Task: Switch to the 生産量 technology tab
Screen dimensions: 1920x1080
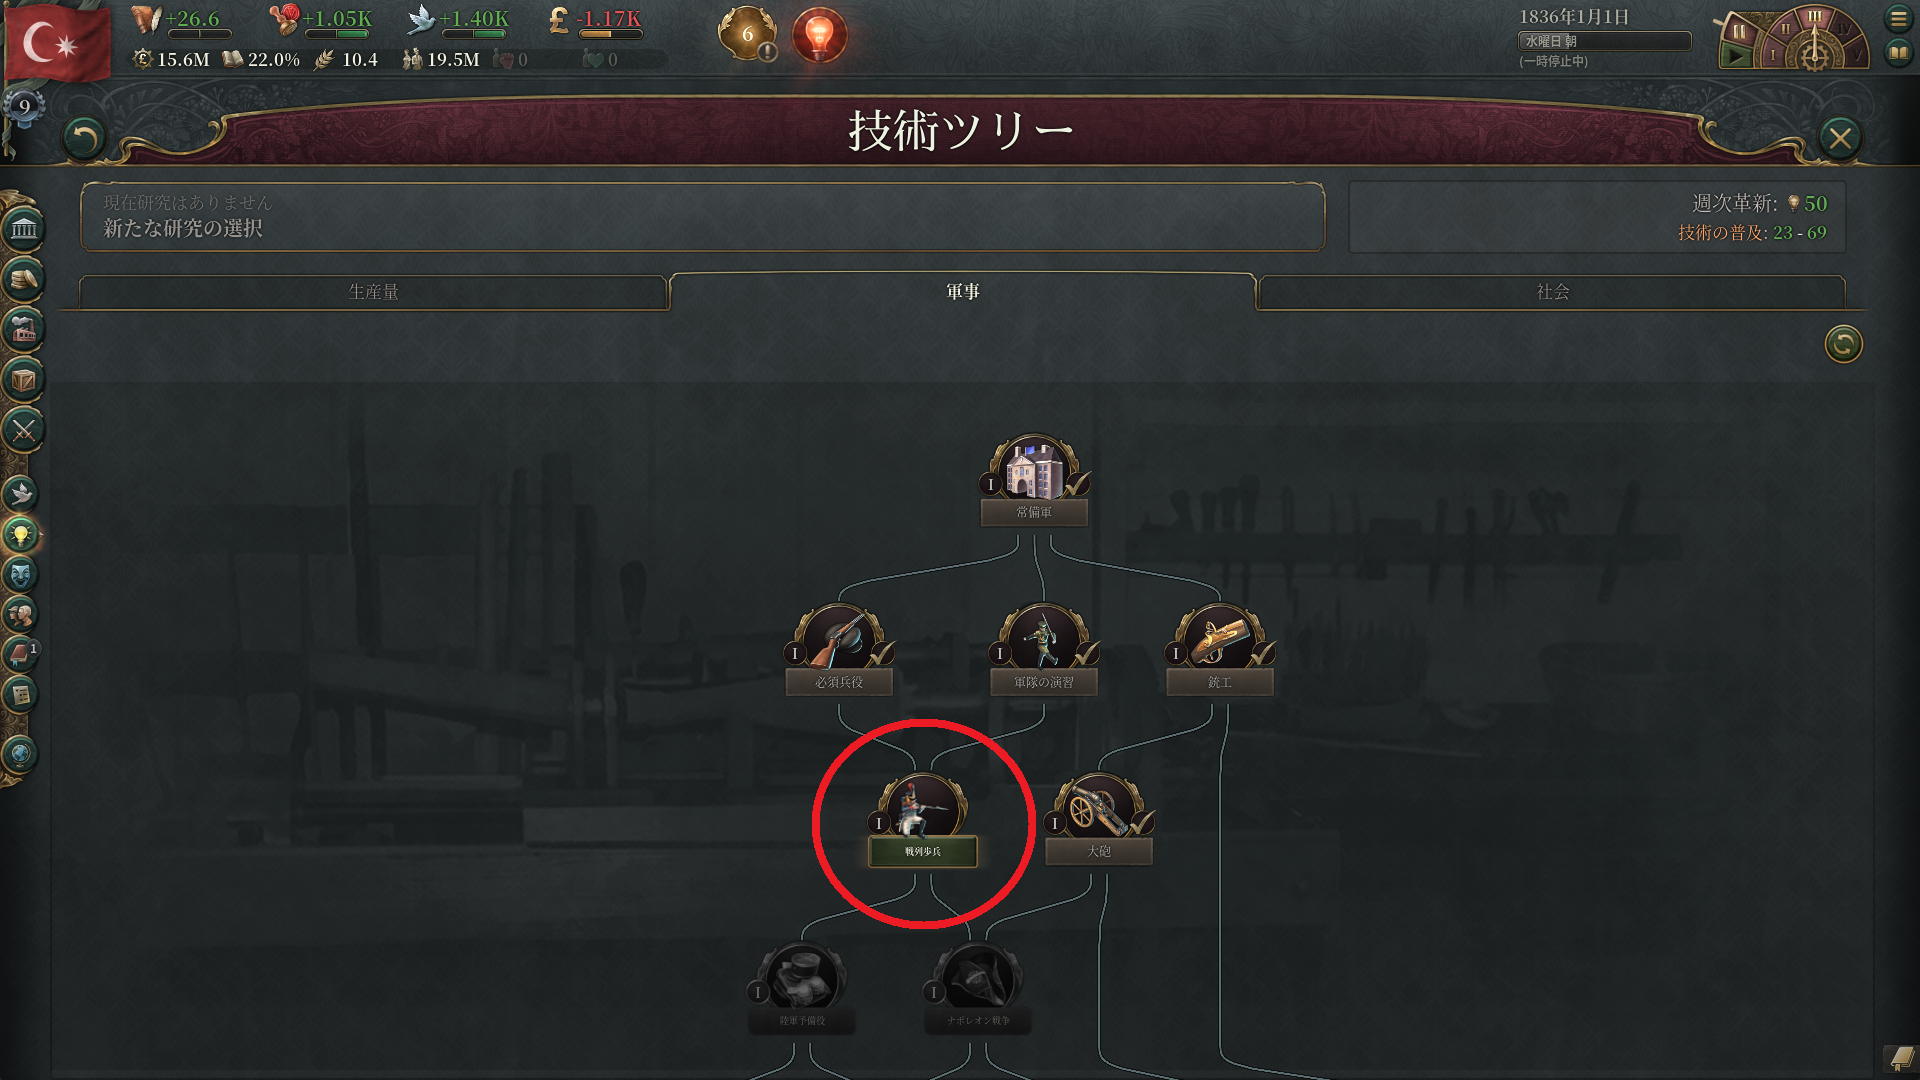Action: 373,292
